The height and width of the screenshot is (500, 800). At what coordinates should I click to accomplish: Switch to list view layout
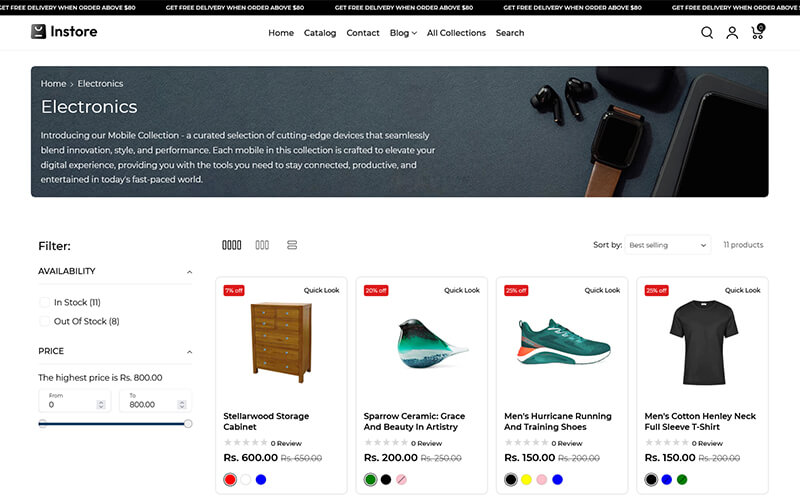292,245
